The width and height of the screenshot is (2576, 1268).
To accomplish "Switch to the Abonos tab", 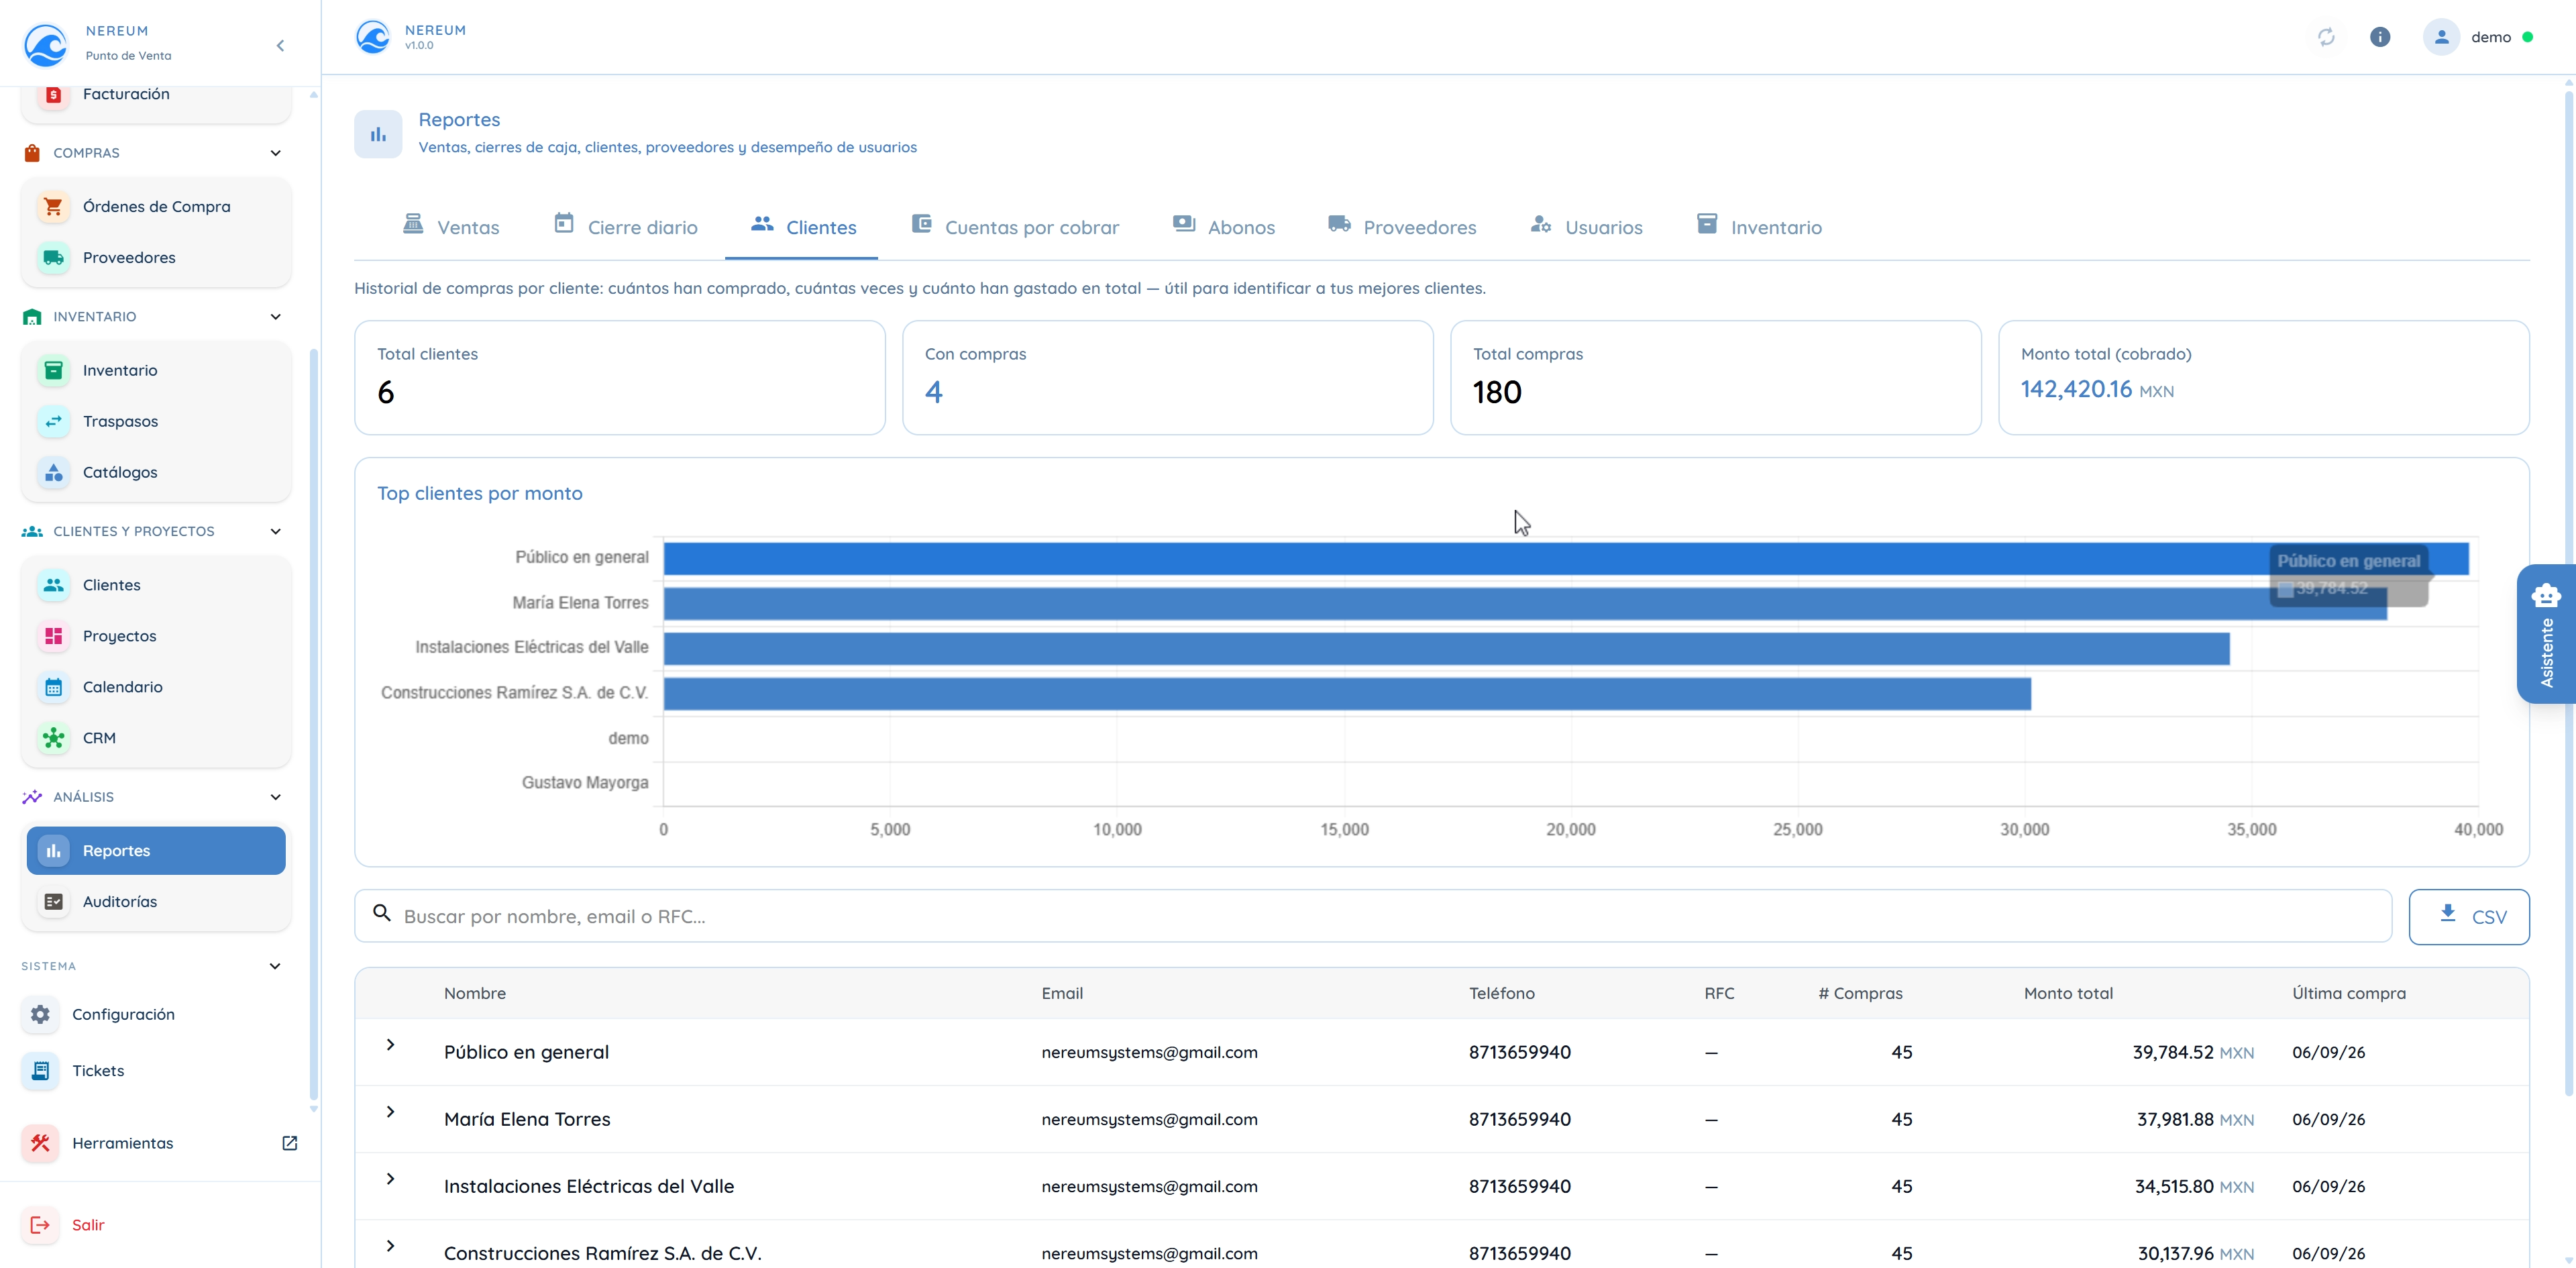I will 1224,227.
